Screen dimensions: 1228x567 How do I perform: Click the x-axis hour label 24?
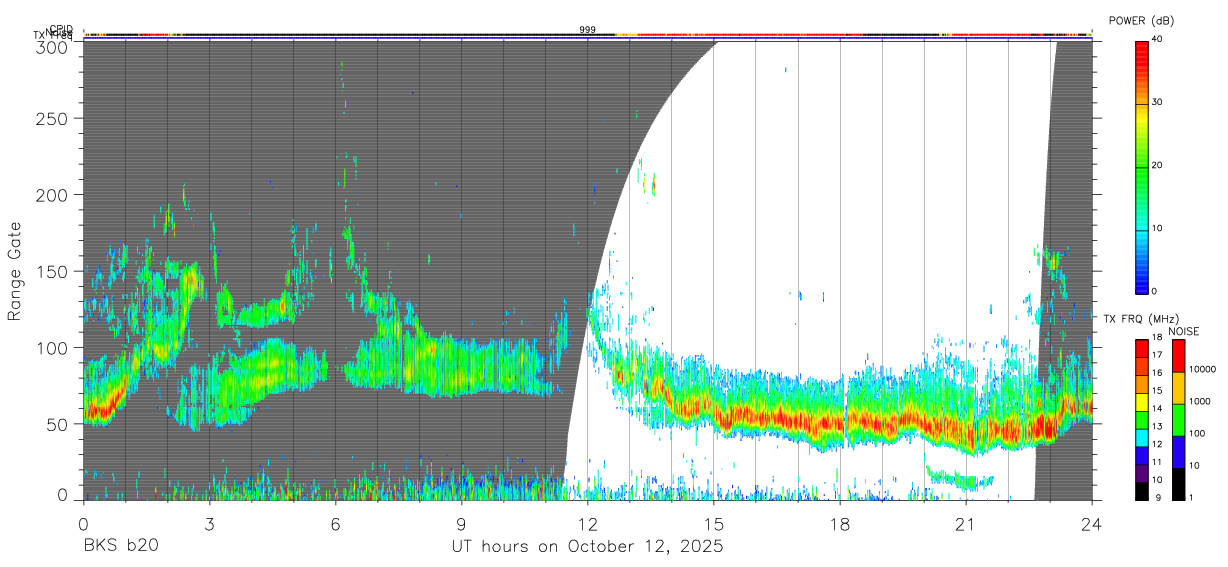[1092, 523]
